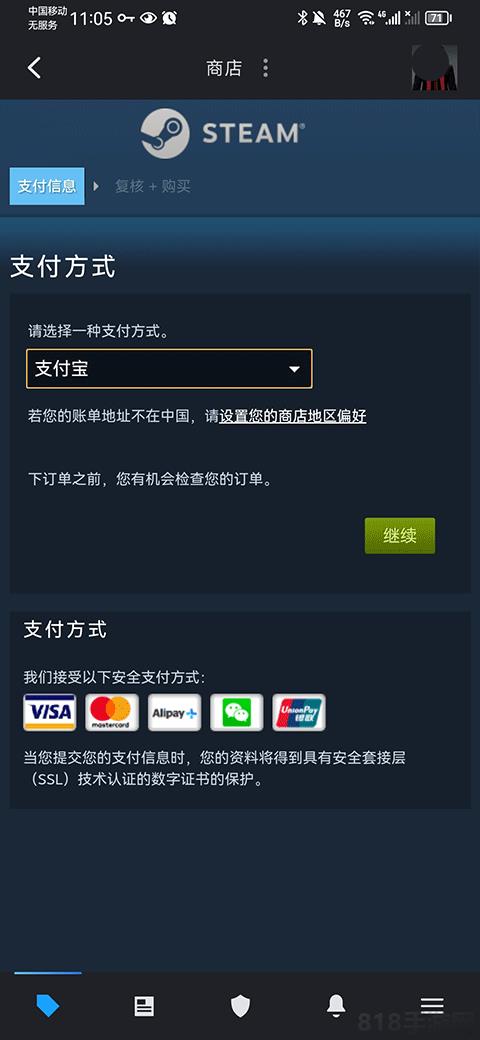Open the hamburger menu in bottom bar
Viewport: 480px width, 1040px height.
point(432,1006)
